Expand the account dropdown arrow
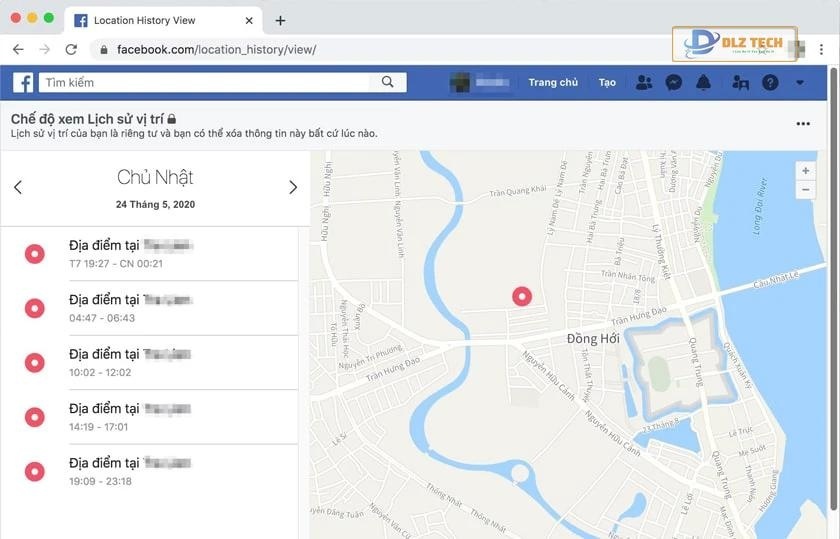The width and height of the screenshot is (840, 539). 800,83
